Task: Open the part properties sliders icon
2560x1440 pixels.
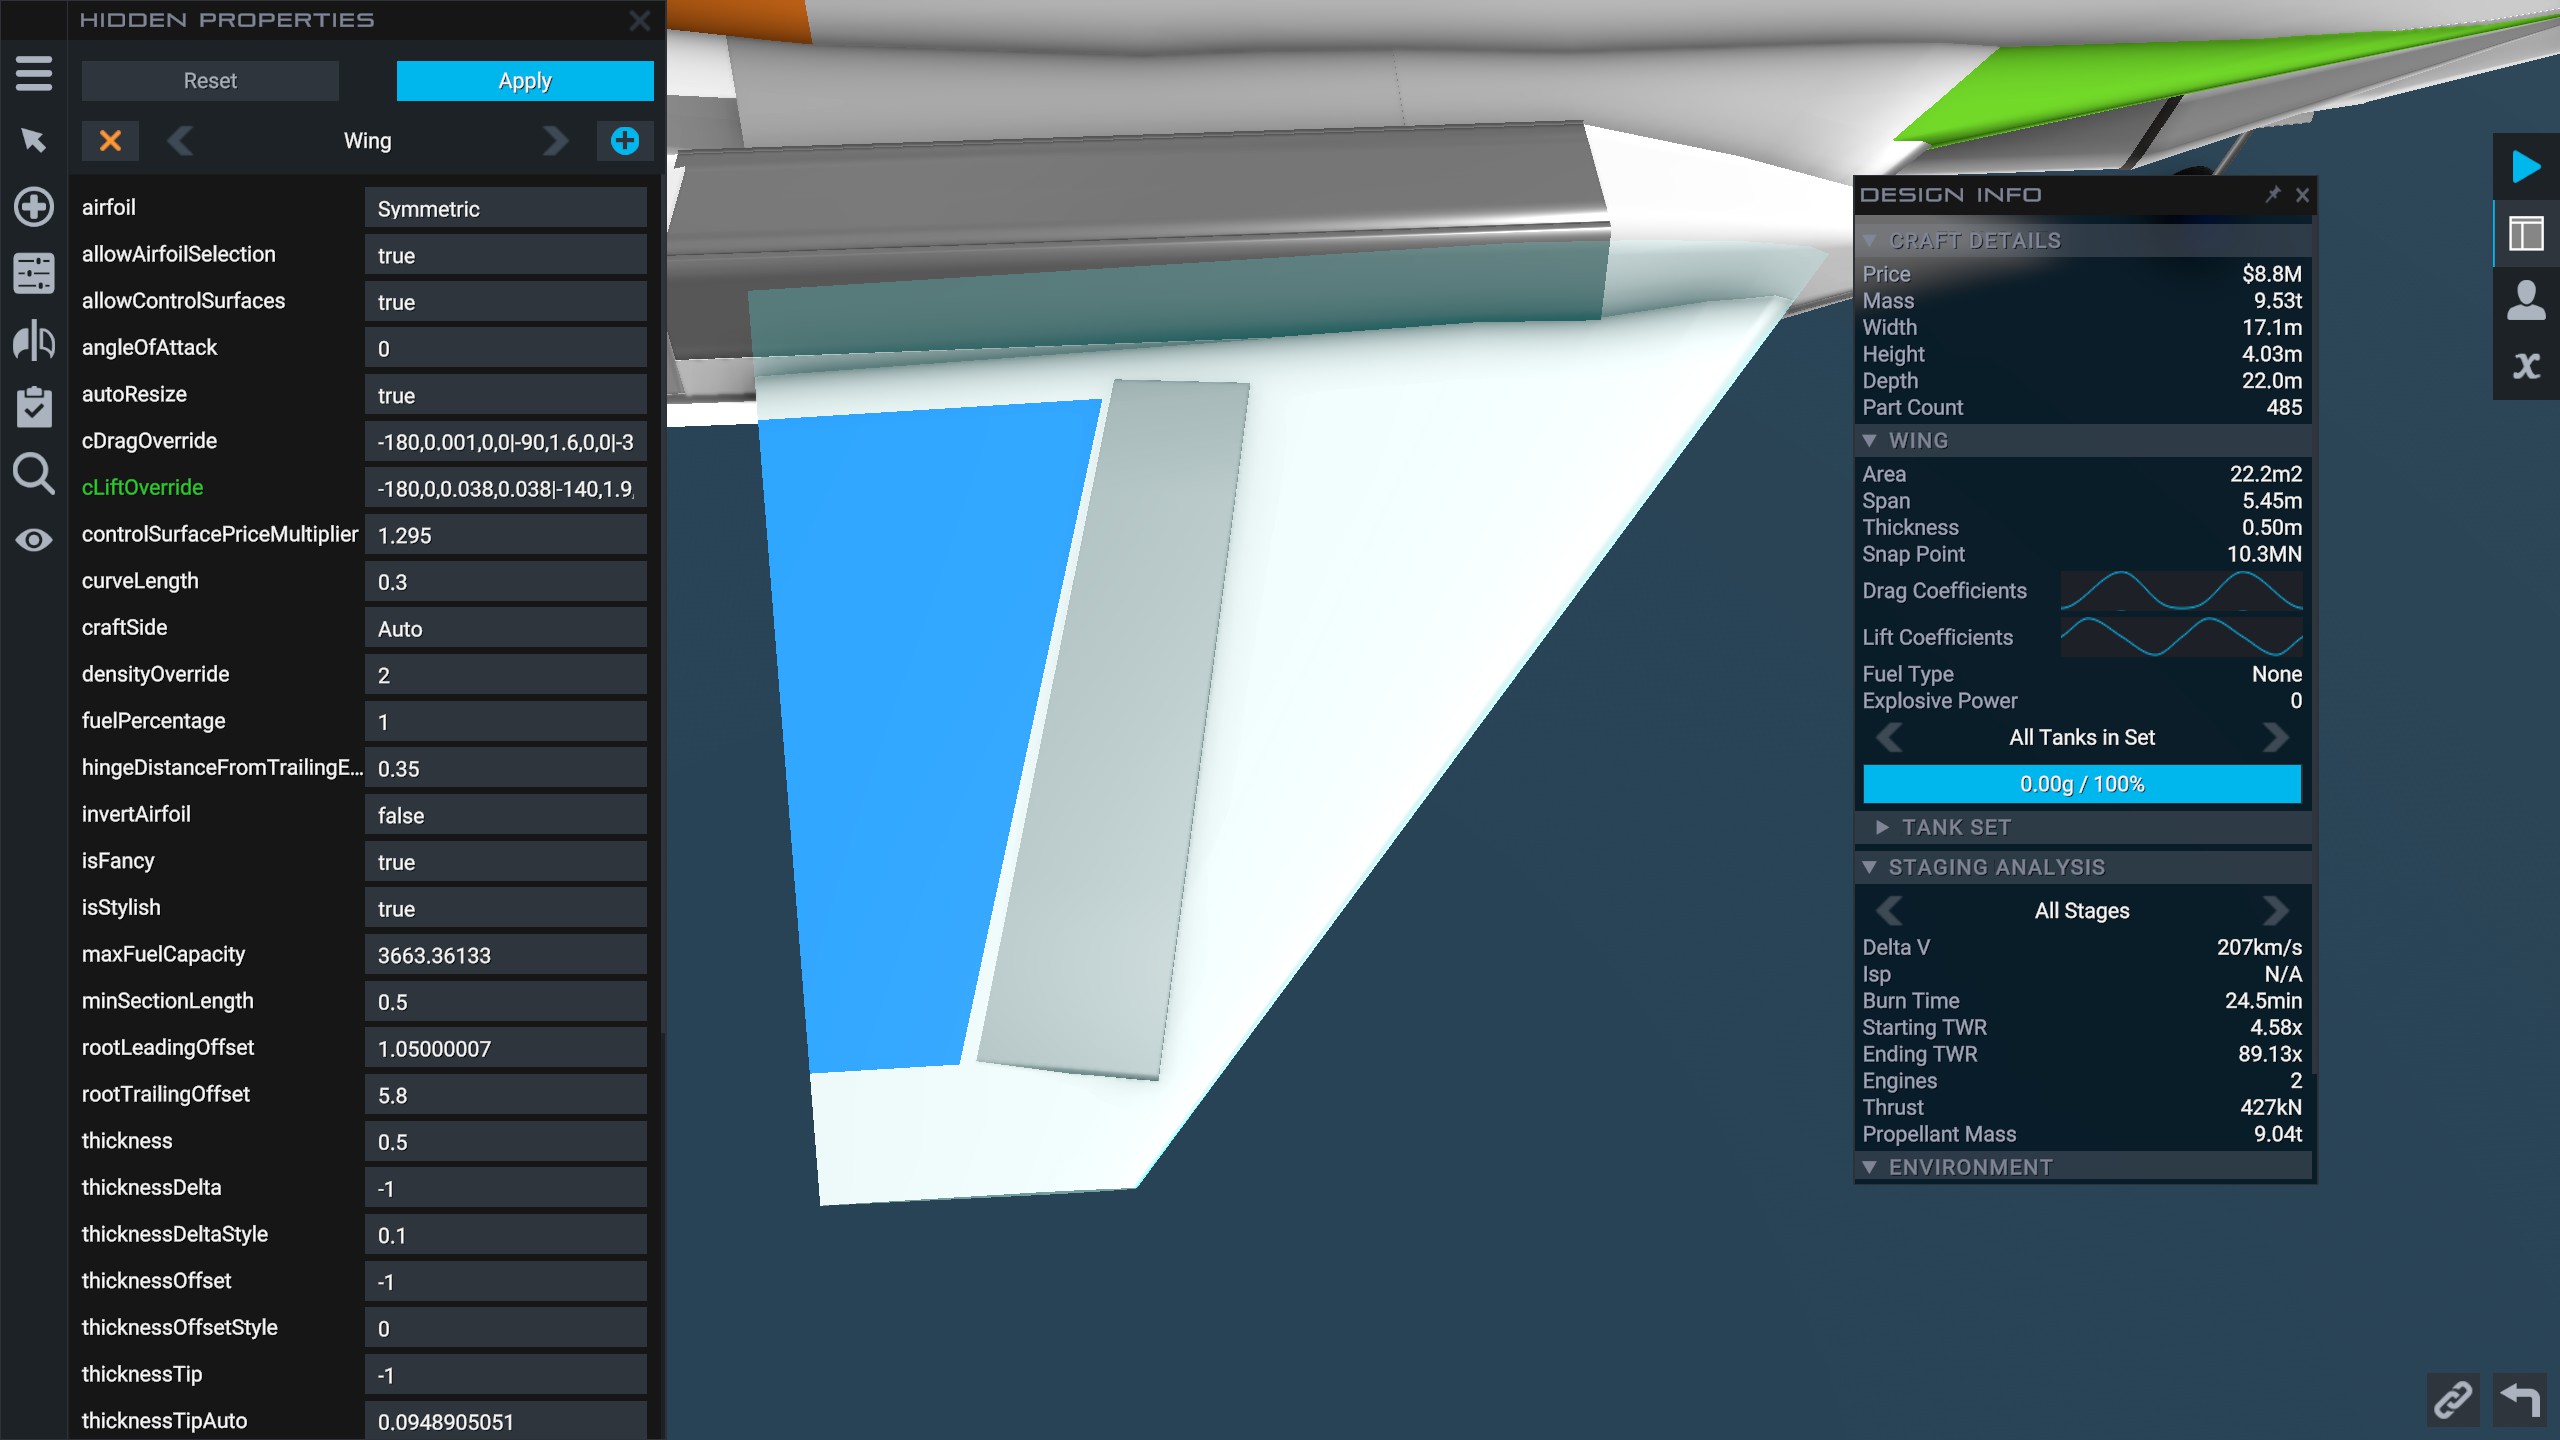Action: 34,273
